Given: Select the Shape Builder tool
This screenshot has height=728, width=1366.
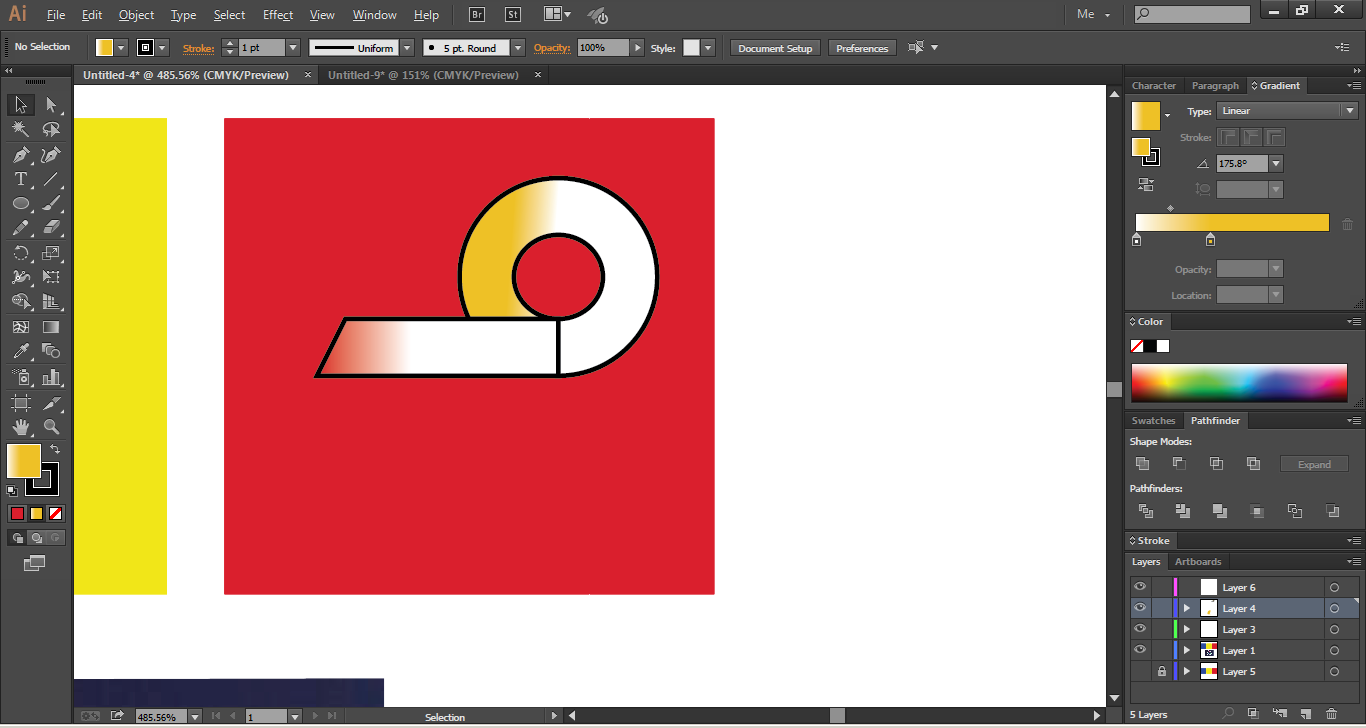Looking at the screenshot, I should tap(21, 302).
